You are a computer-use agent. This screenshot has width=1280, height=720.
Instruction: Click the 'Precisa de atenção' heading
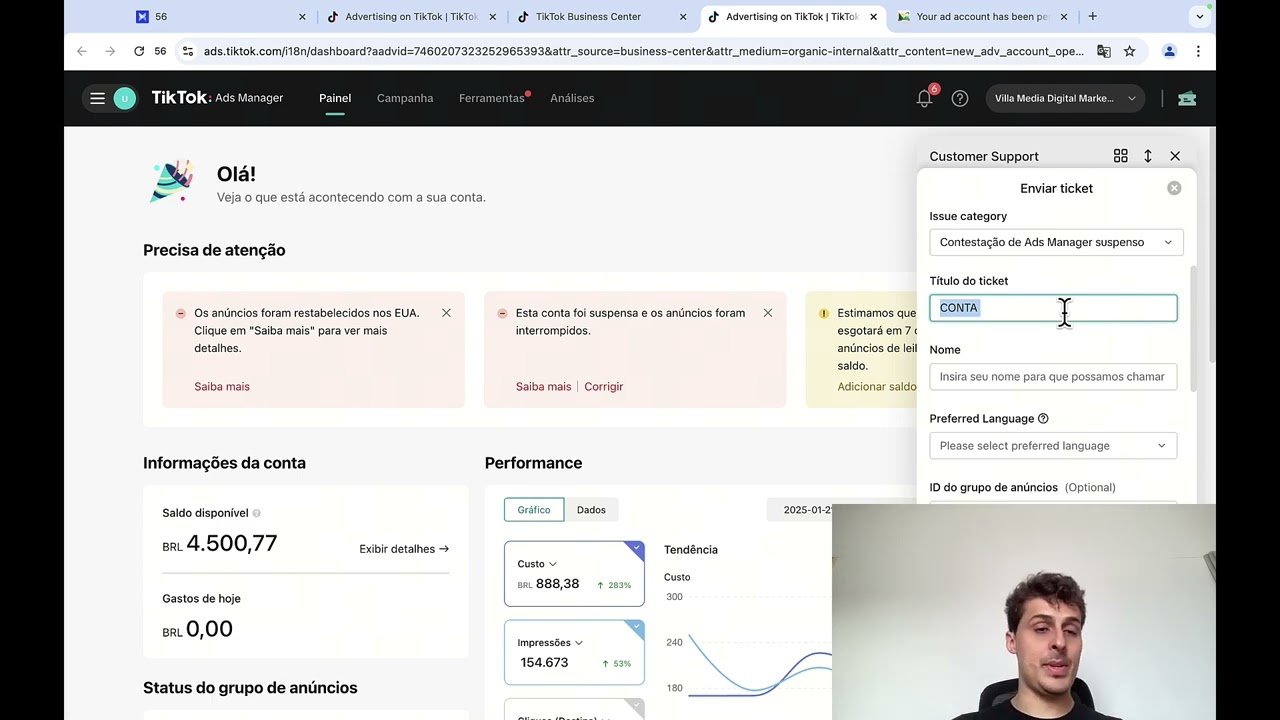[214, 250]
